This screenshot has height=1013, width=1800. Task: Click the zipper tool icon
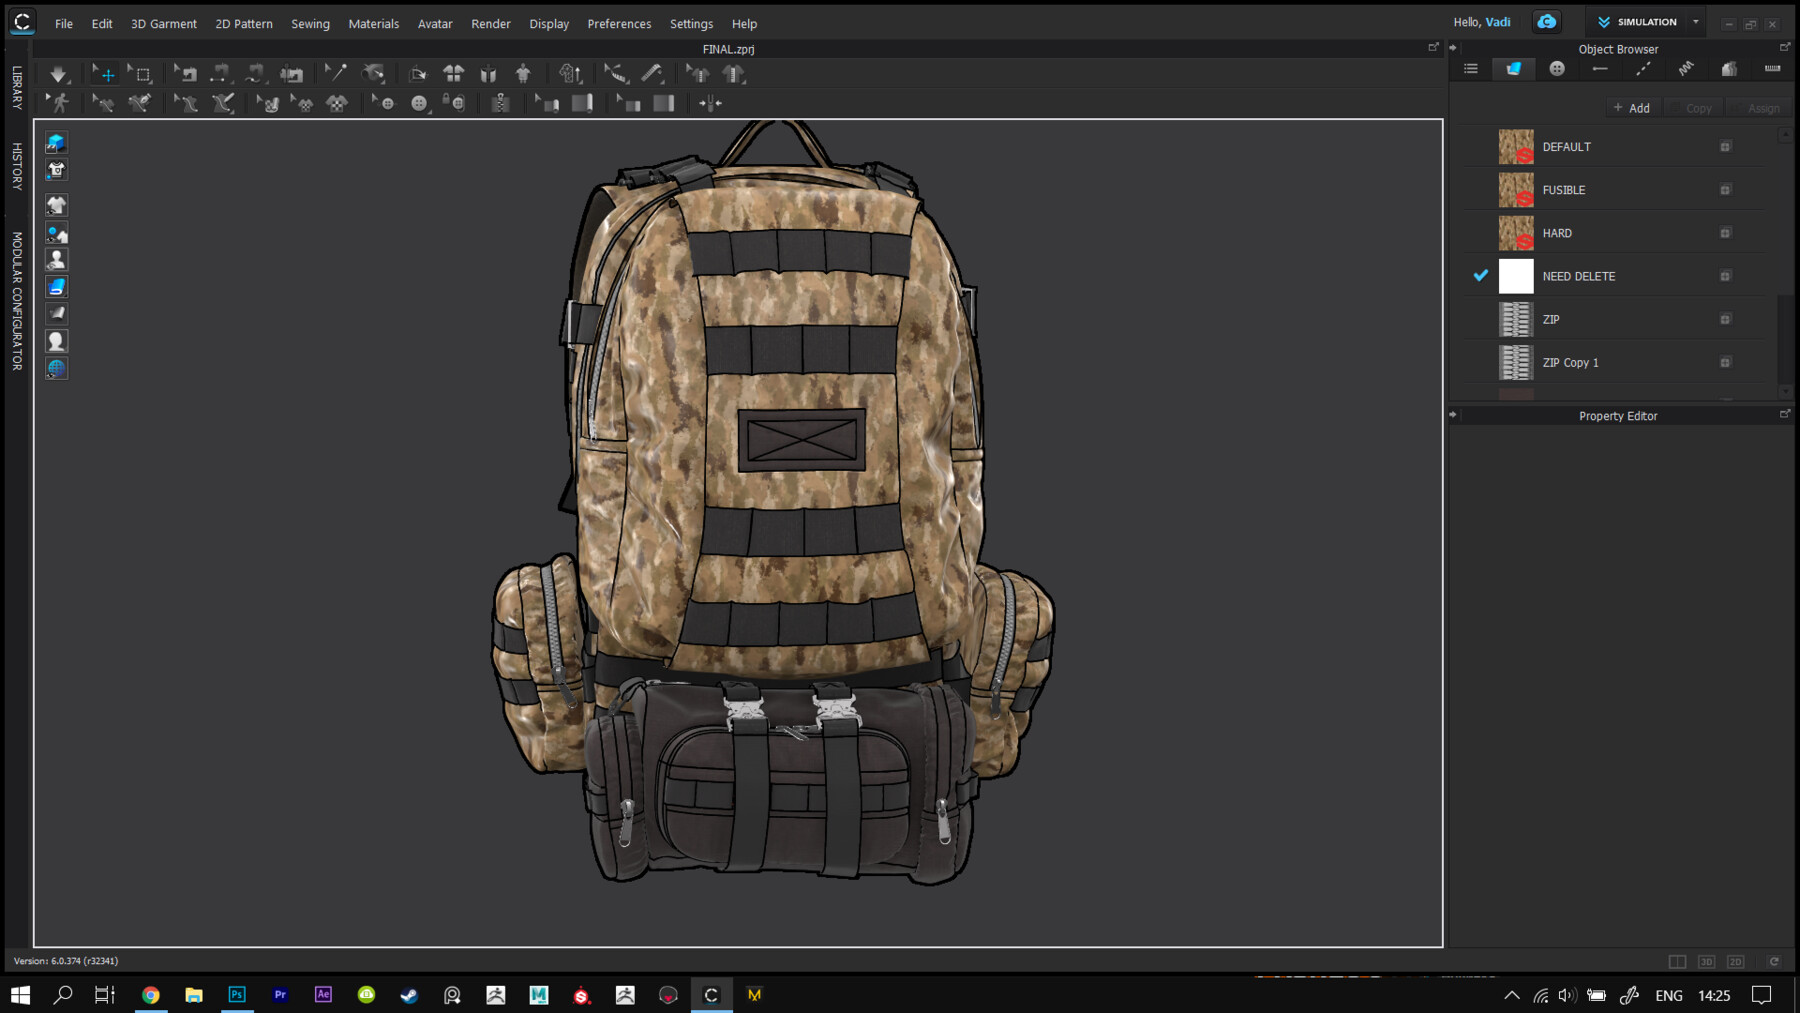(x=500, y=102)
